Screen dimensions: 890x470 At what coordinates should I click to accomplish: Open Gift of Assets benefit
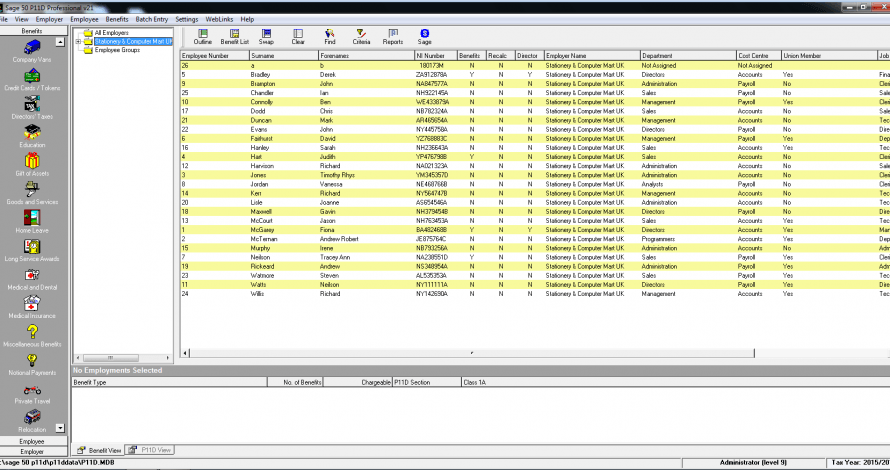[x=32, y=165]
